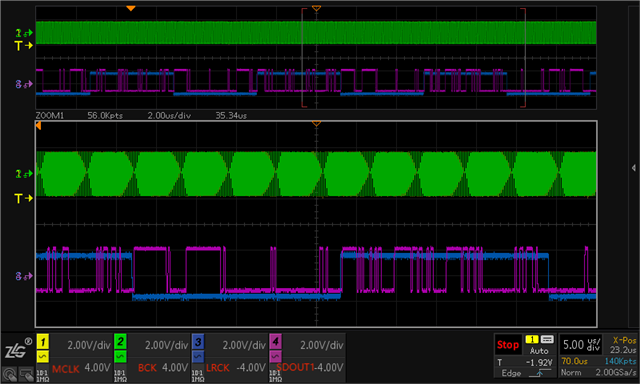Select channel 4 2.00V/div scale value
Screen dimensions: 640x384
322,345
